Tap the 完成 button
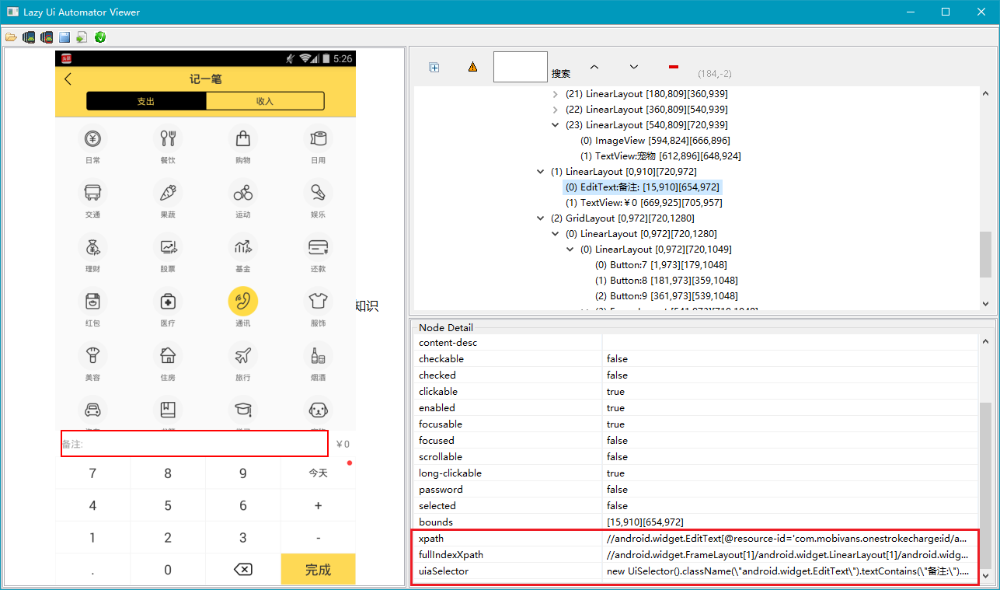This screenshot has height=590, width=1000. pyautogui.click(x=318, y=569)
